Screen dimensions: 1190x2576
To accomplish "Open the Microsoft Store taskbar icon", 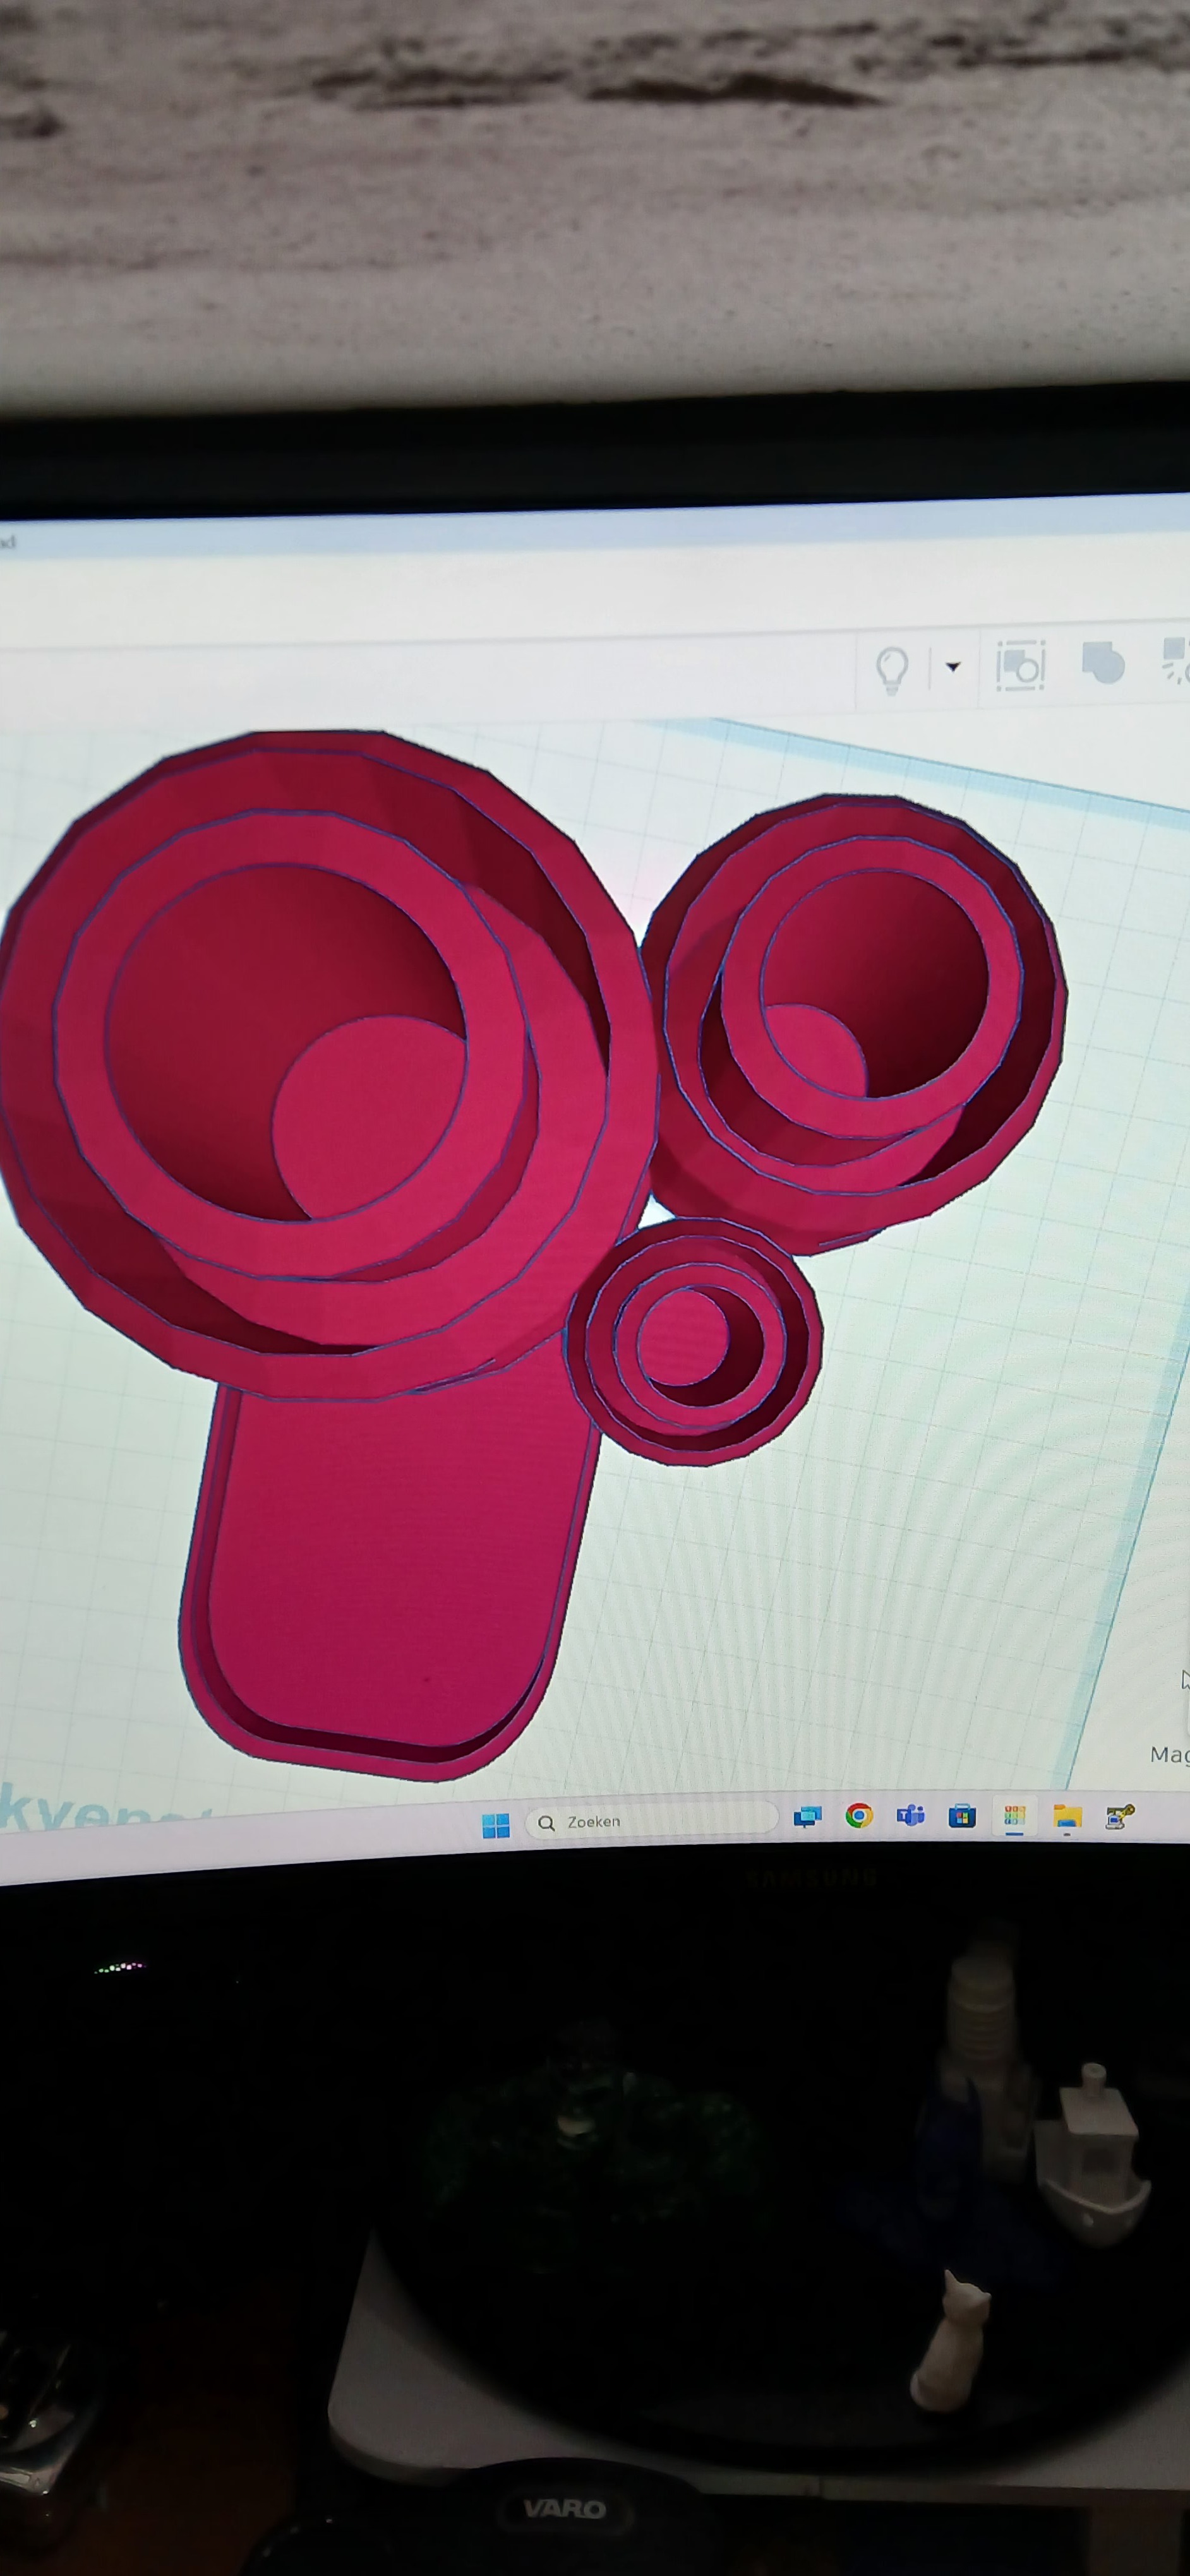I will pos(962,1815).
